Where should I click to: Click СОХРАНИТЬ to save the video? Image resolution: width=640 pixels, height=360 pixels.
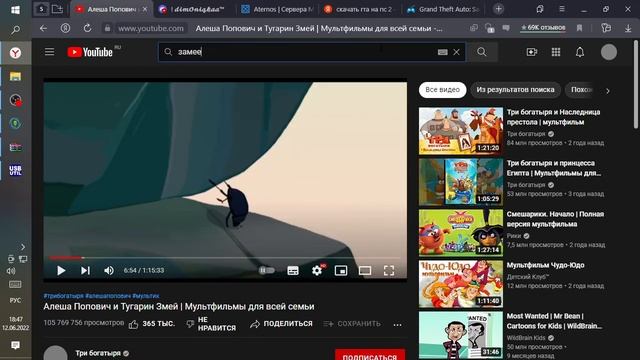(x=352, y=324)
